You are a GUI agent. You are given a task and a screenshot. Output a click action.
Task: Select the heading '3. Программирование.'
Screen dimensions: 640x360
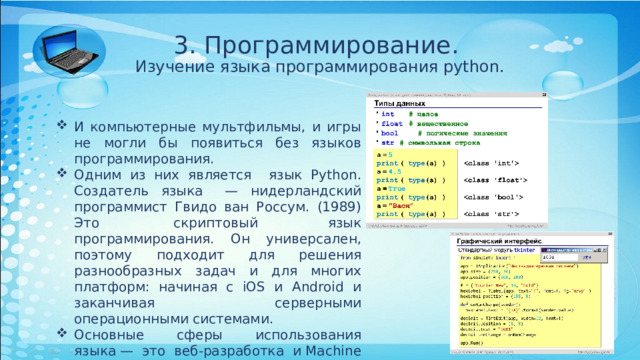[316, 45]
